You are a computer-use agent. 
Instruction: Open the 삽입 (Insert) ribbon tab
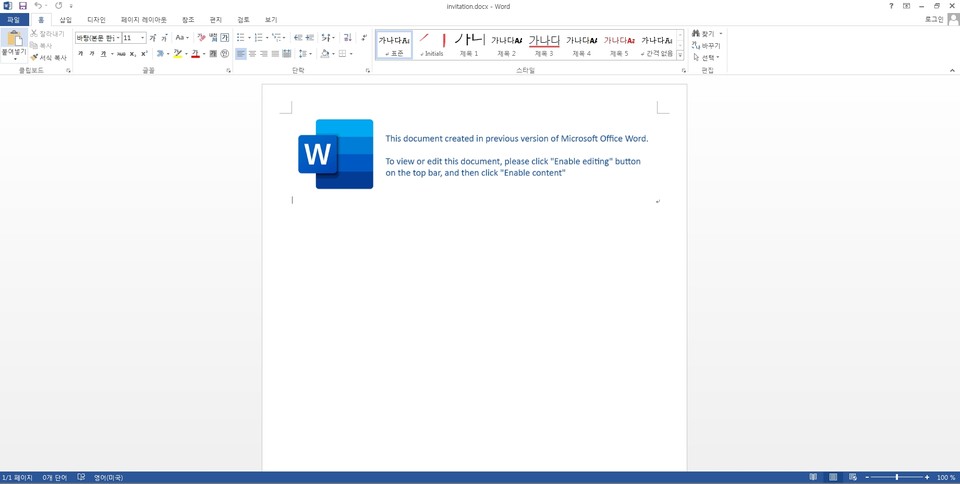click(65, 19)
